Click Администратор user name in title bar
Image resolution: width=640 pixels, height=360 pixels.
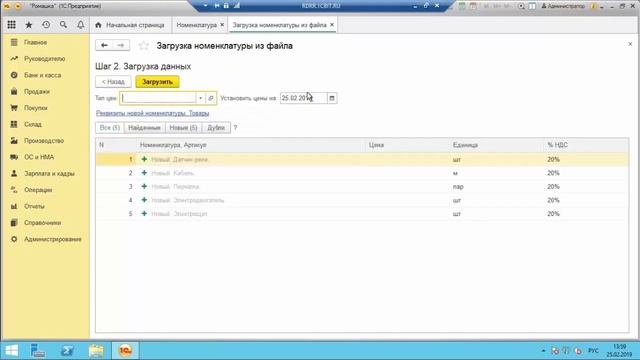click(x=566, y=6)
